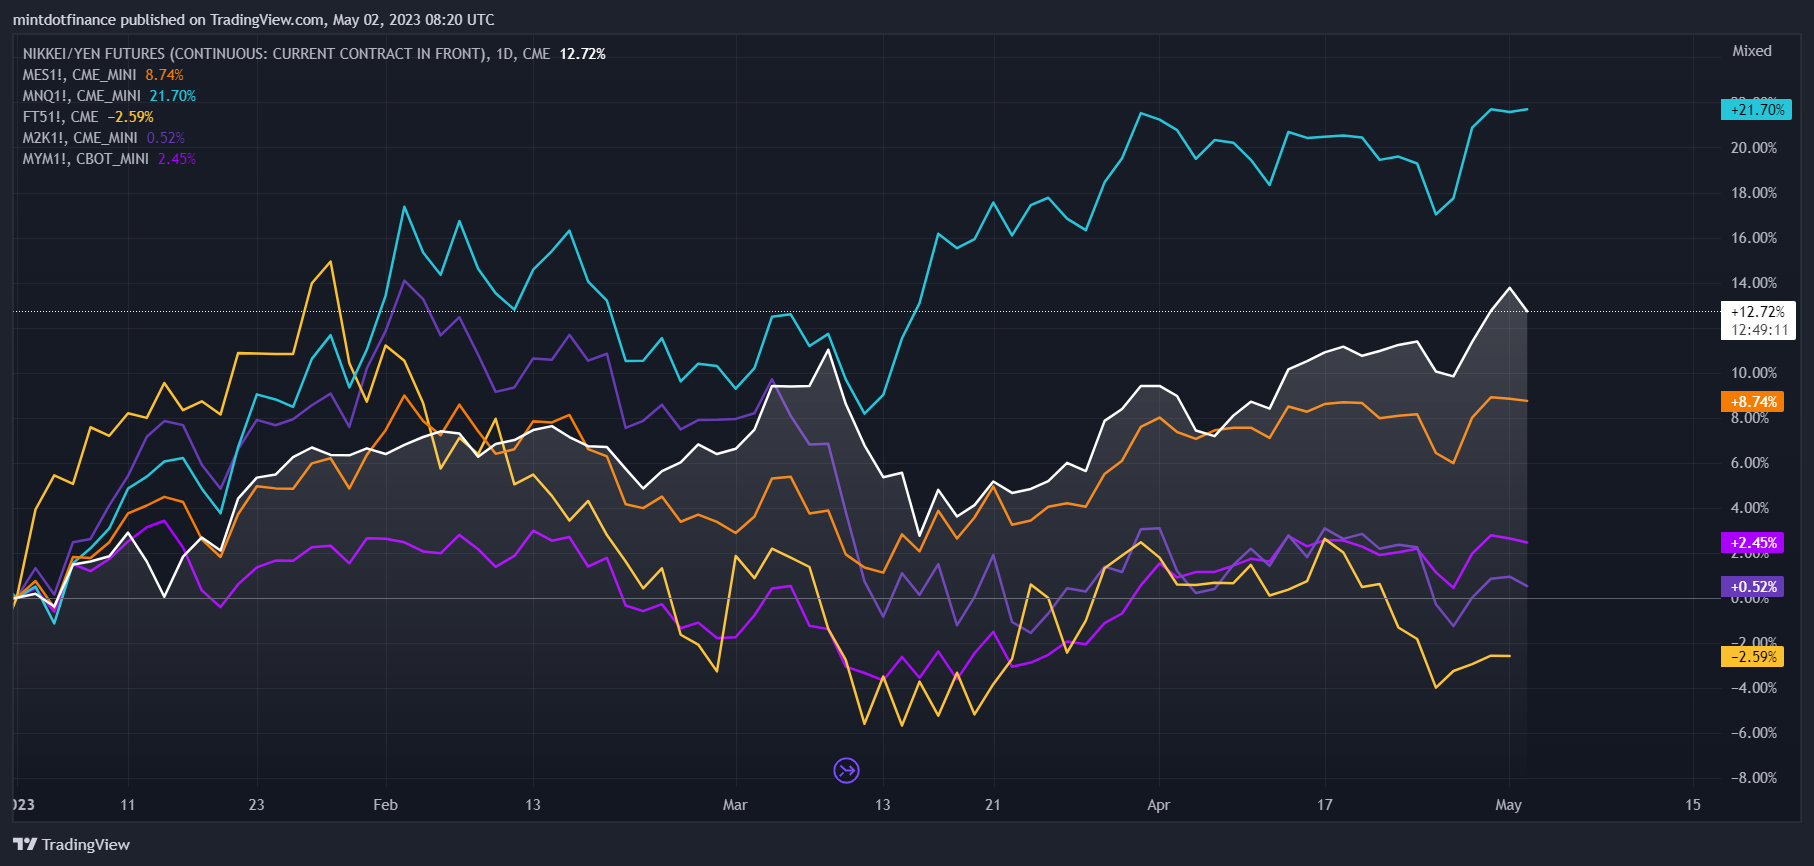Click the 12.72% value in the chart title
The image size is (1814, 866).
click(x=583, y=54)
